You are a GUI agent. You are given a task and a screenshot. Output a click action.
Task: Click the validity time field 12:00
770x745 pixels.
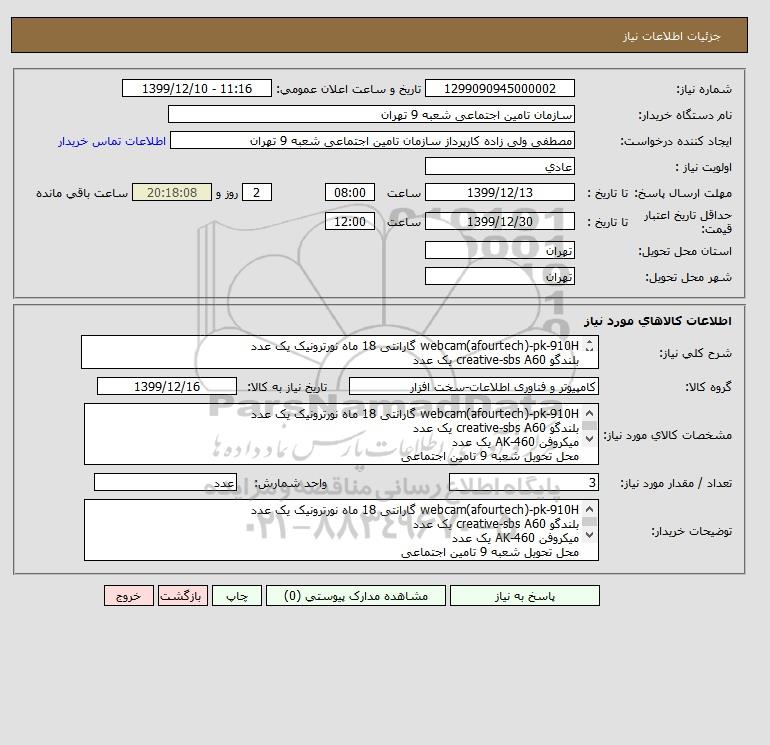tap(350, 221)
